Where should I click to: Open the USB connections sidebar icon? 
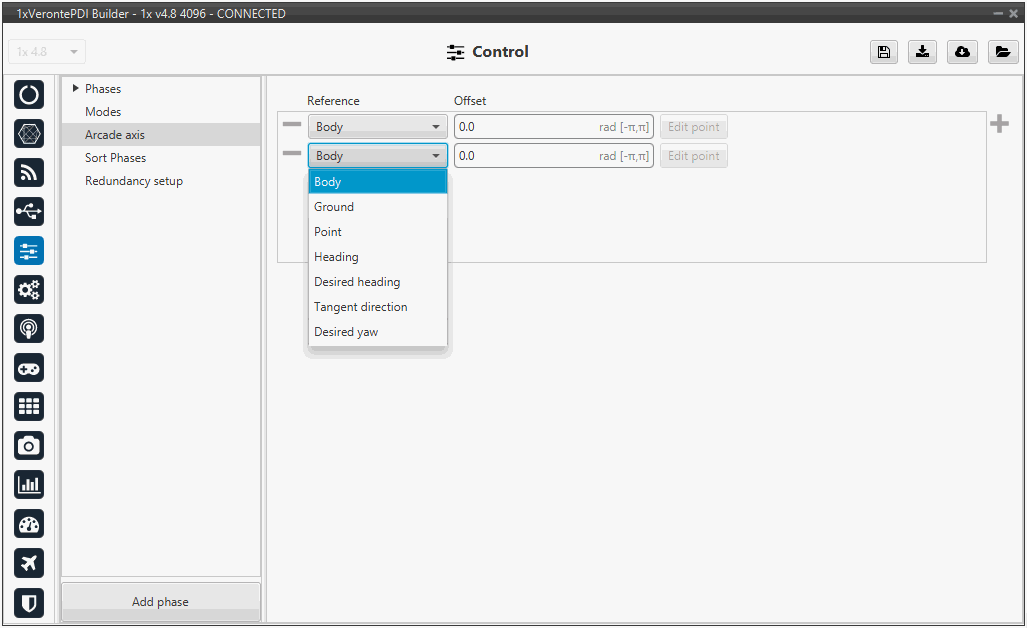coord(29,211)
